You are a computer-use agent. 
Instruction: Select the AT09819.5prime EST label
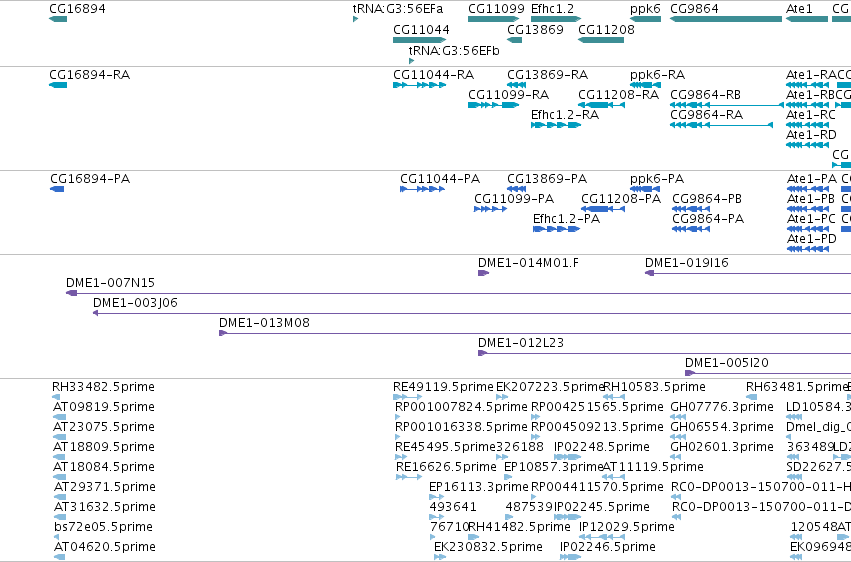coord(104,407)
